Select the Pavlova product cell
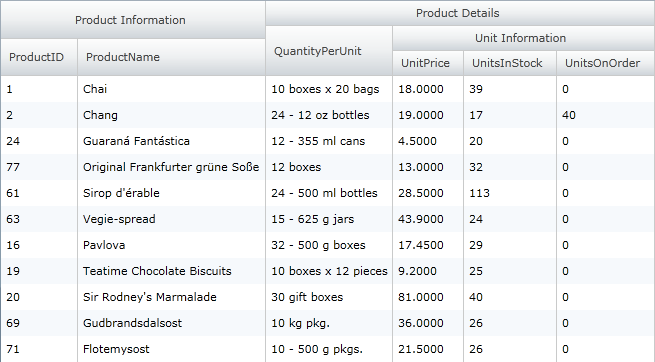The width and height of the screenshot is (655, 362). (x=172, y=245)
